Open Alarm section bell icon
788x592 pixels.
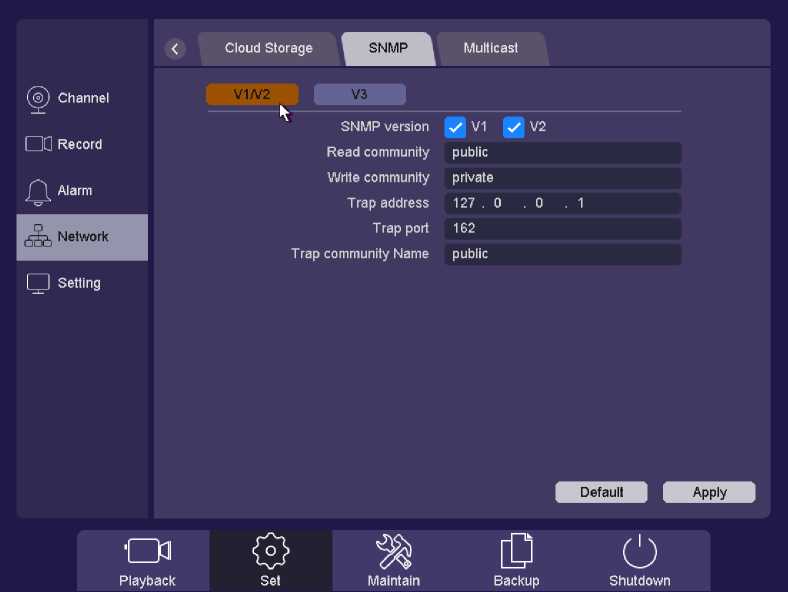39,191
